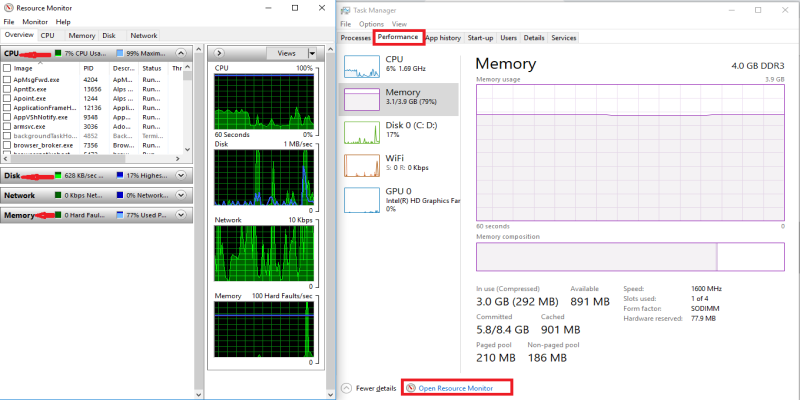Collapse the CPU section in Resource Monitor
This screenshot has height=400, width=800.
click(x=181, y=53)
